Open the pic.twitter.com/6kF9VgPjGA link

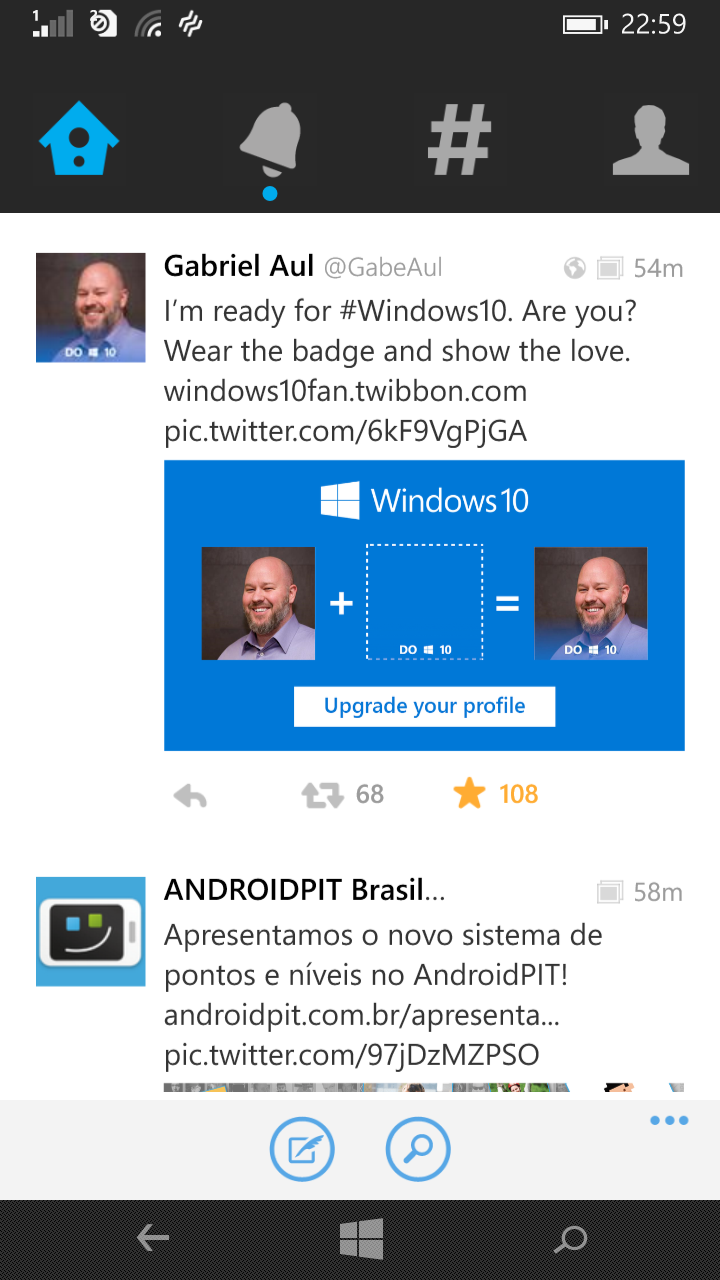(x=345, y=431)
